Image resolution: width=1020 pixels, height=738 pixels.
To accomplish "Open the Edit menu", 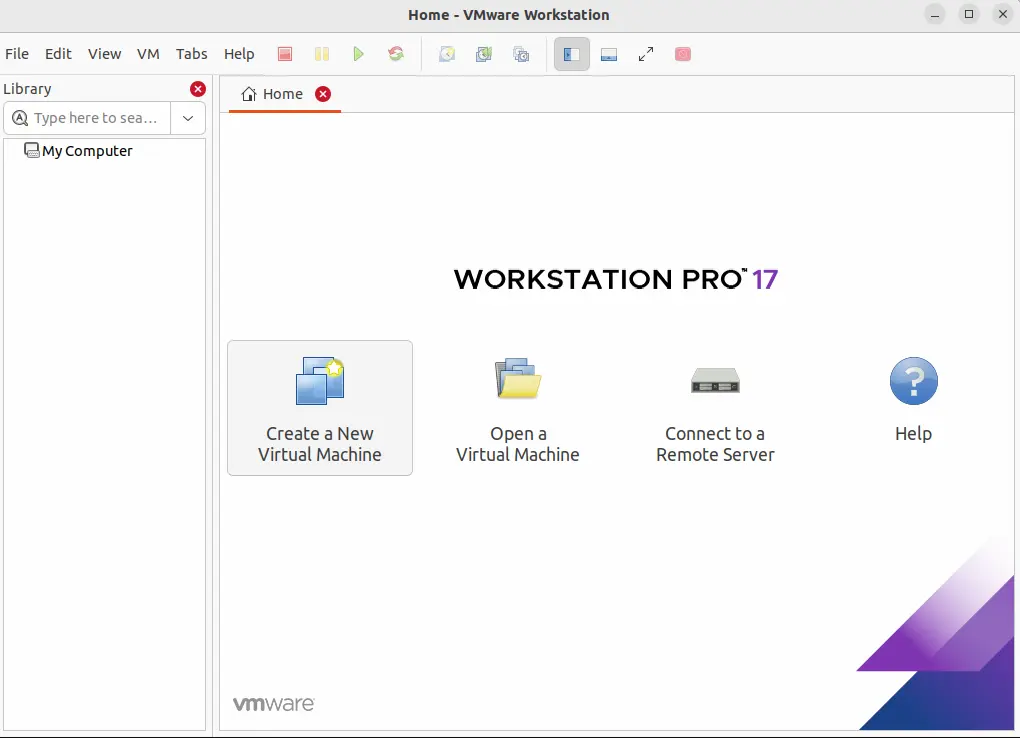I will (x=58, y=54).
